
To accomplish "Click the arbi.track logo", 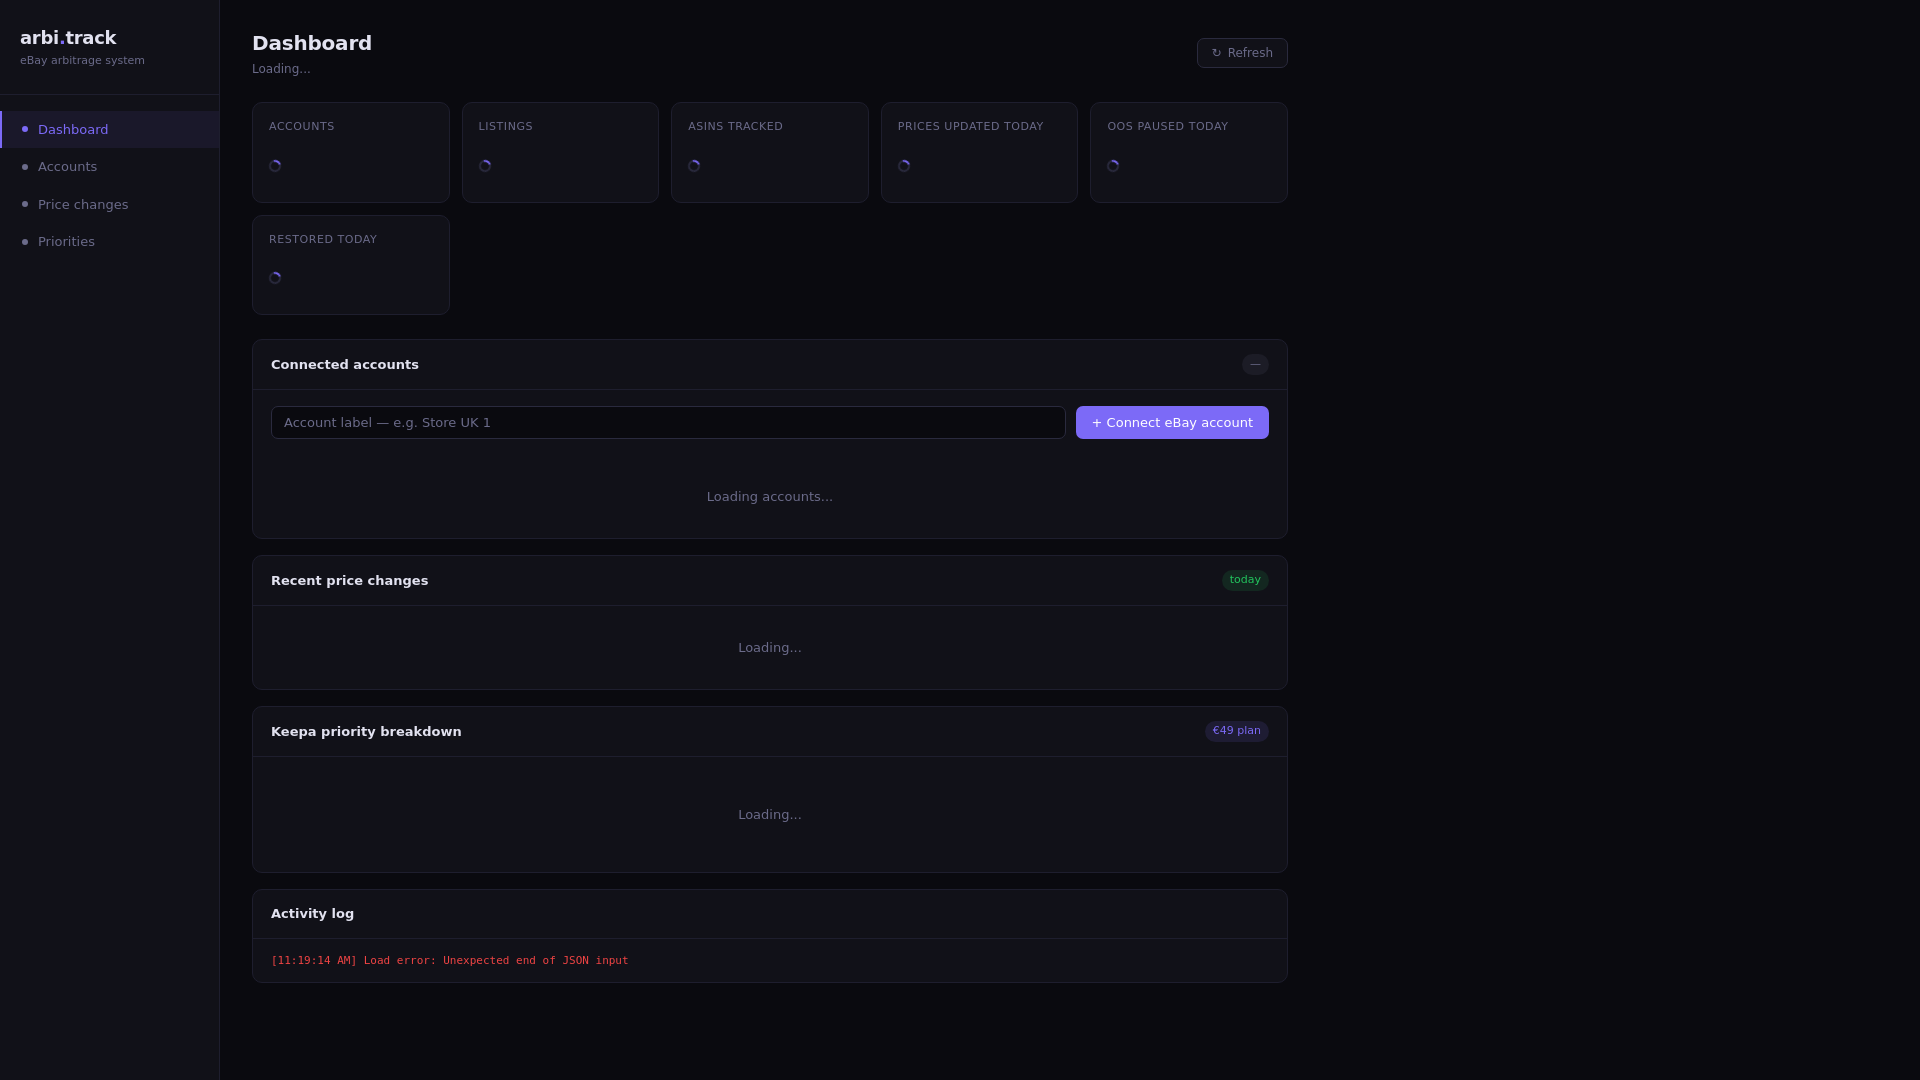I will [x=68, y=38].
